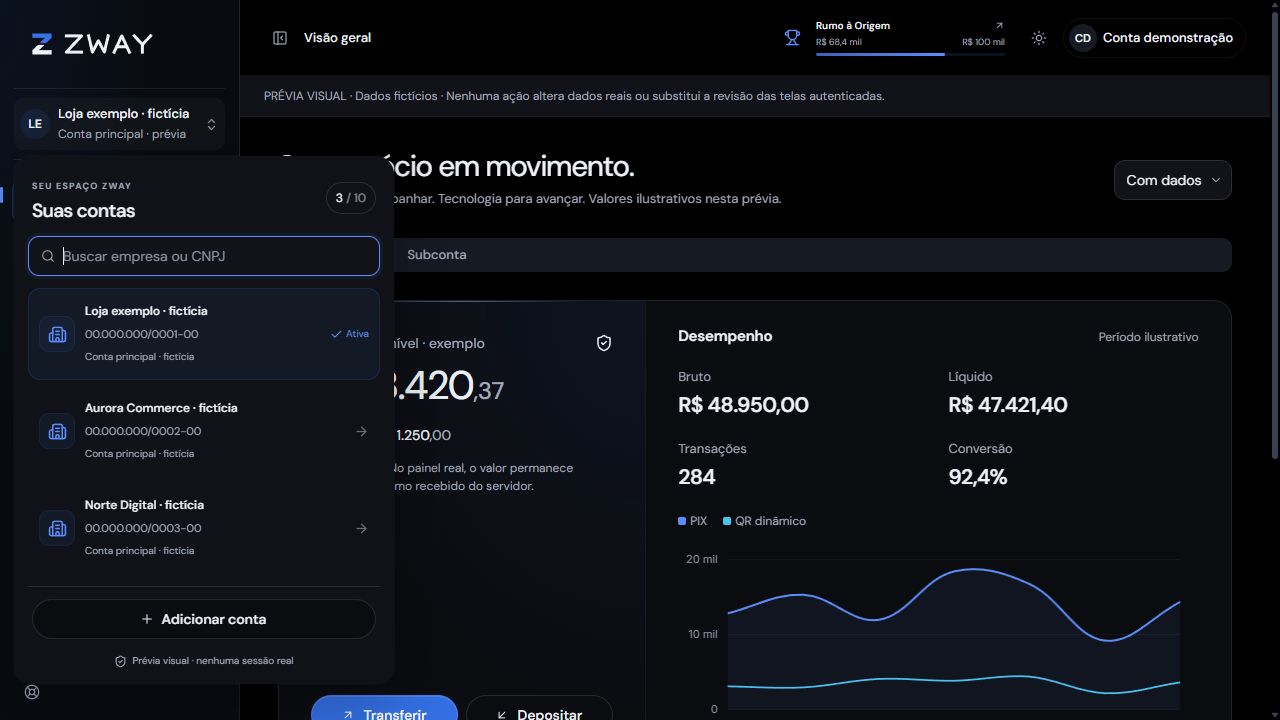
Task: Click the R$ 100 mil goal label
Action: [983, 42]
